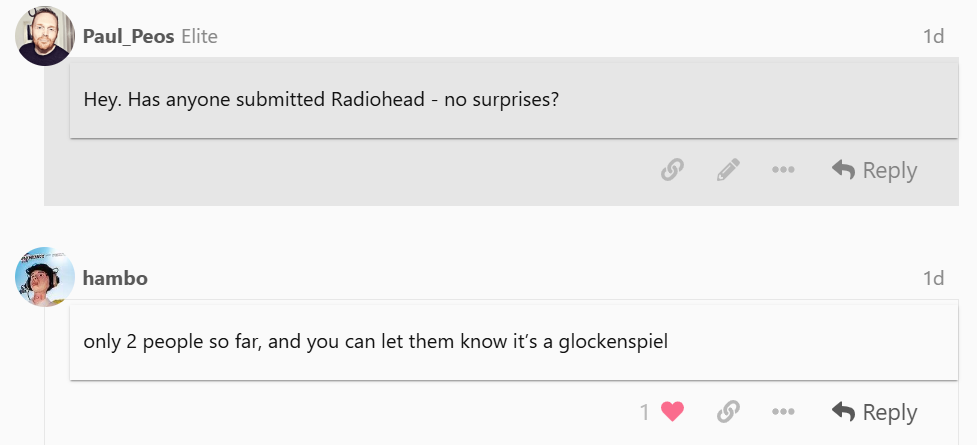Unlike hambo's post via pink heart

pos(672,411)
